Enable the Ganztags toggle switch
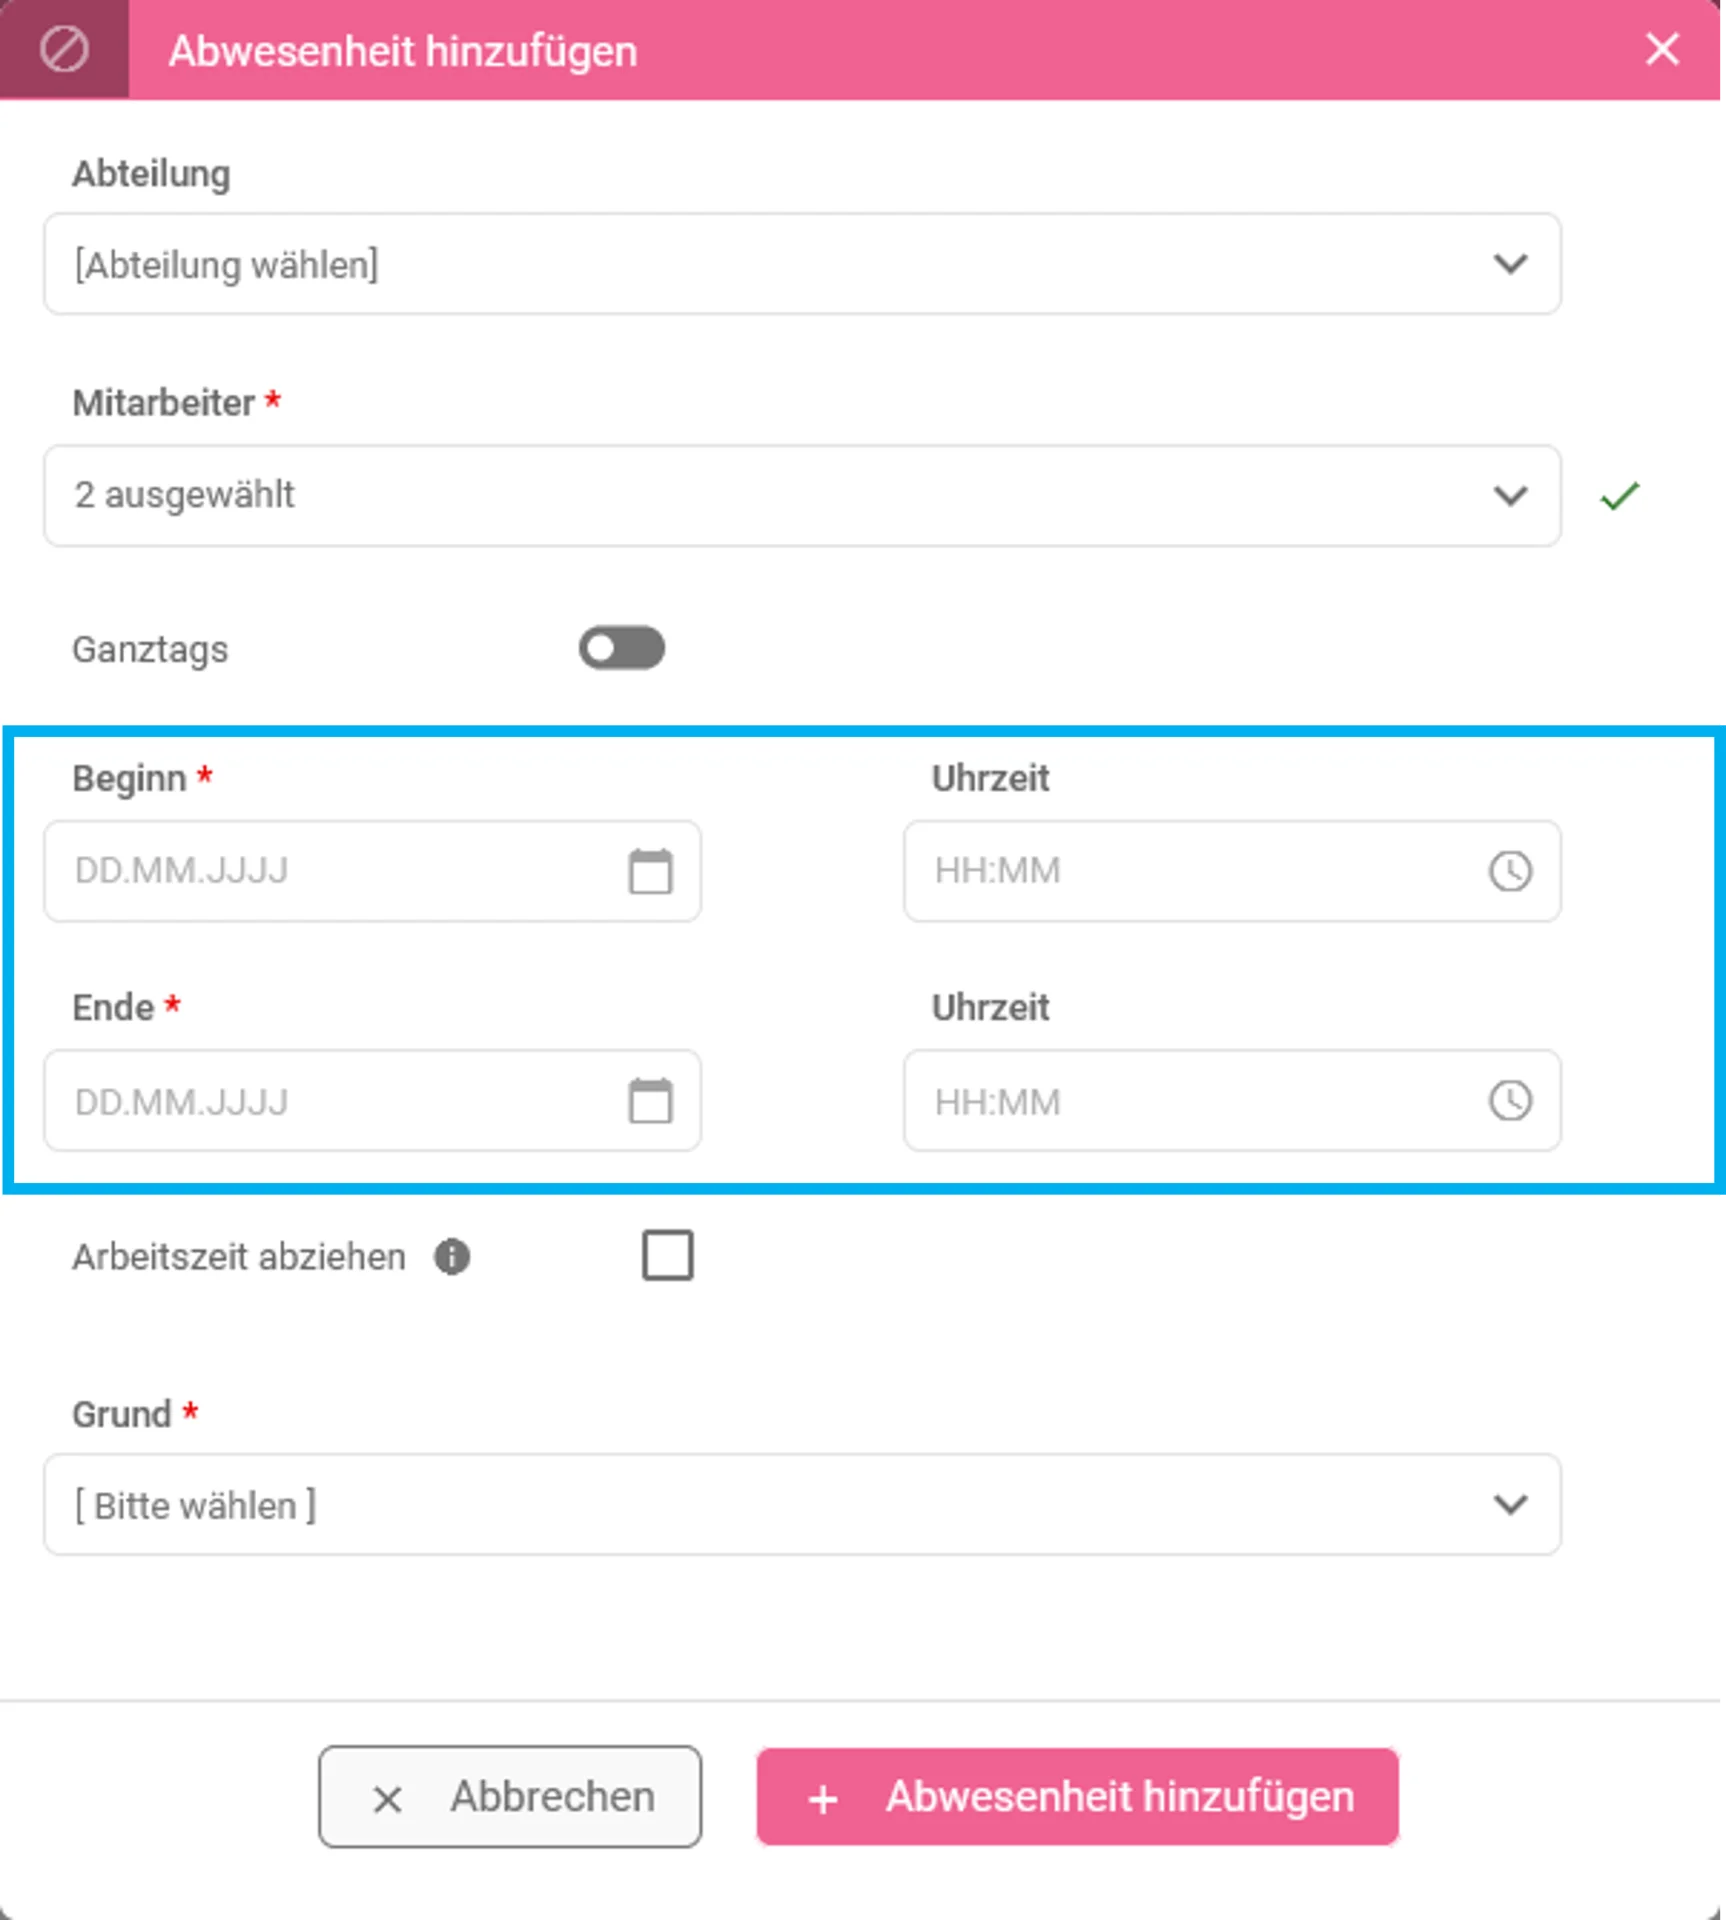The image size is (1726, 1920). 622,648
